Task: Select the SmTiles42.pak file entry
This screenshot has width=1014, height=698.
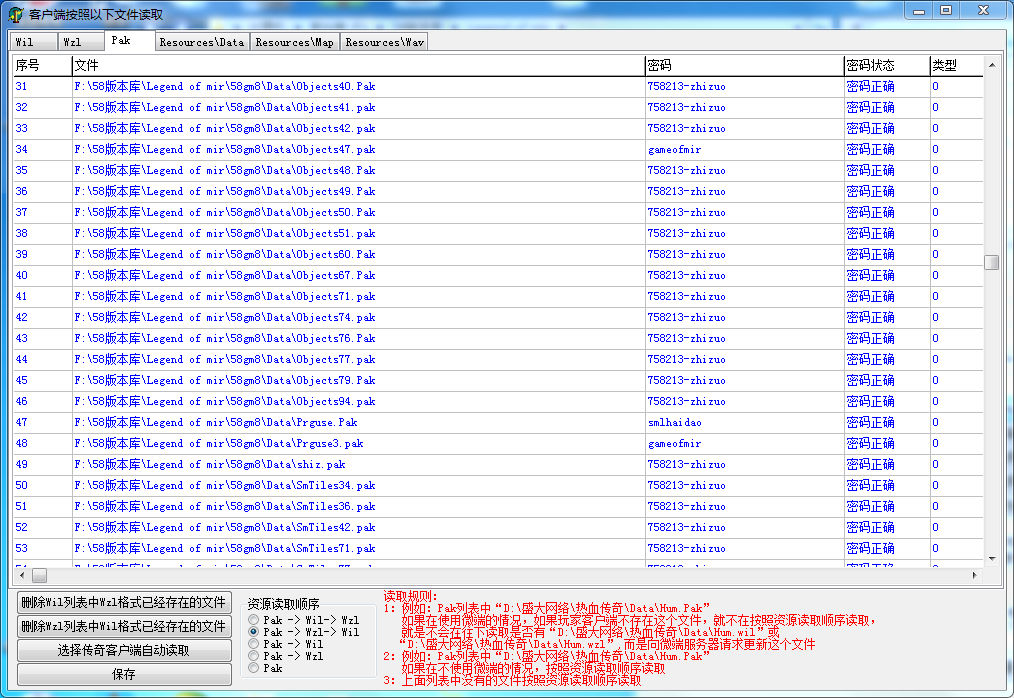Action: coord(498,528)
